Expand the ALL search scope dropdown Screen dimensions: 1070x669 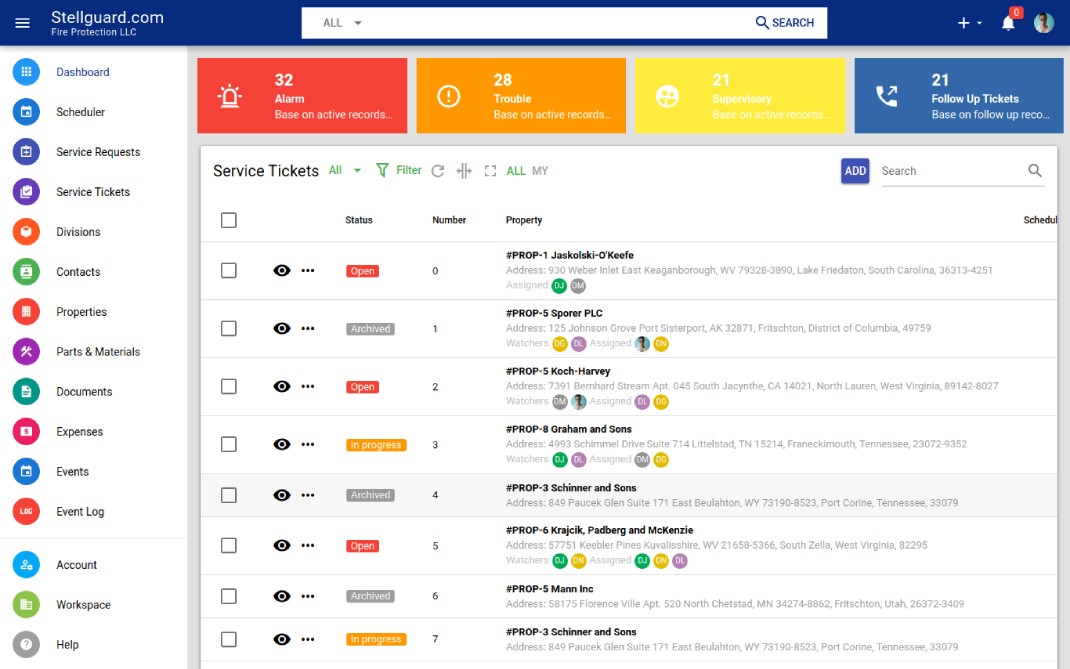pyautogui.click(x=342, y=23)
